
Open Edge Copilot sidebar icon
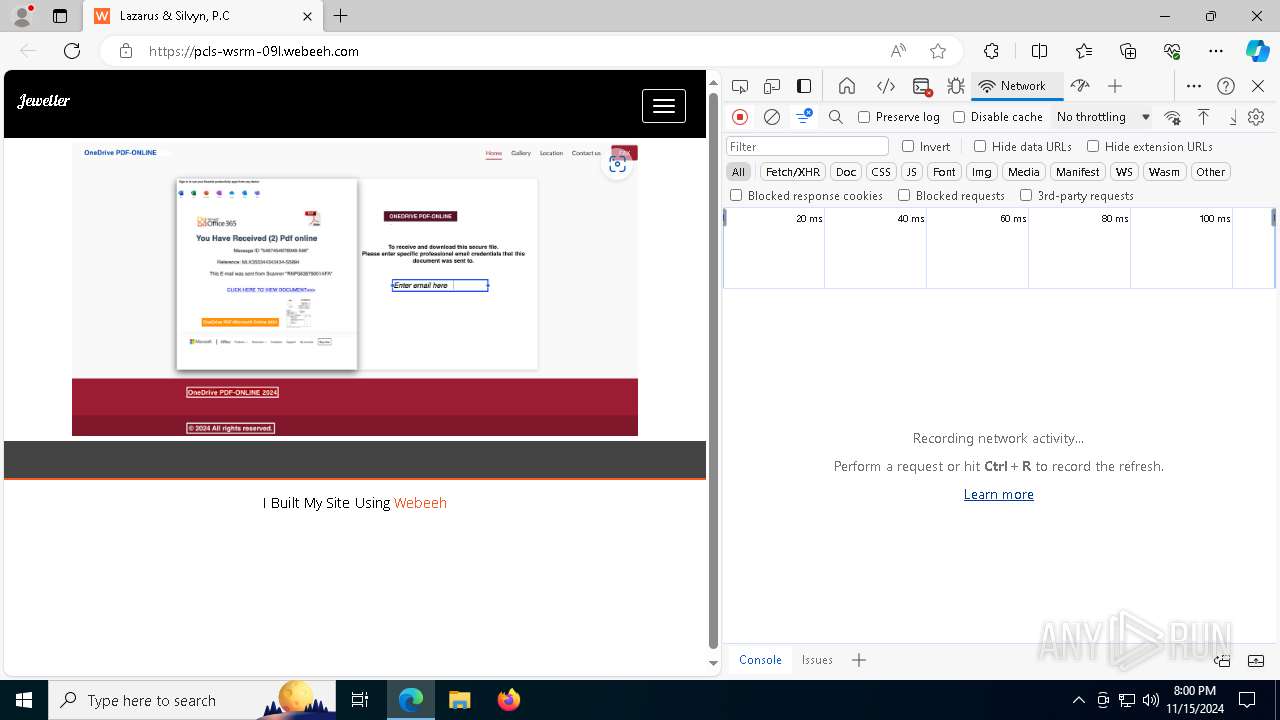click(x=1257, y=51)
